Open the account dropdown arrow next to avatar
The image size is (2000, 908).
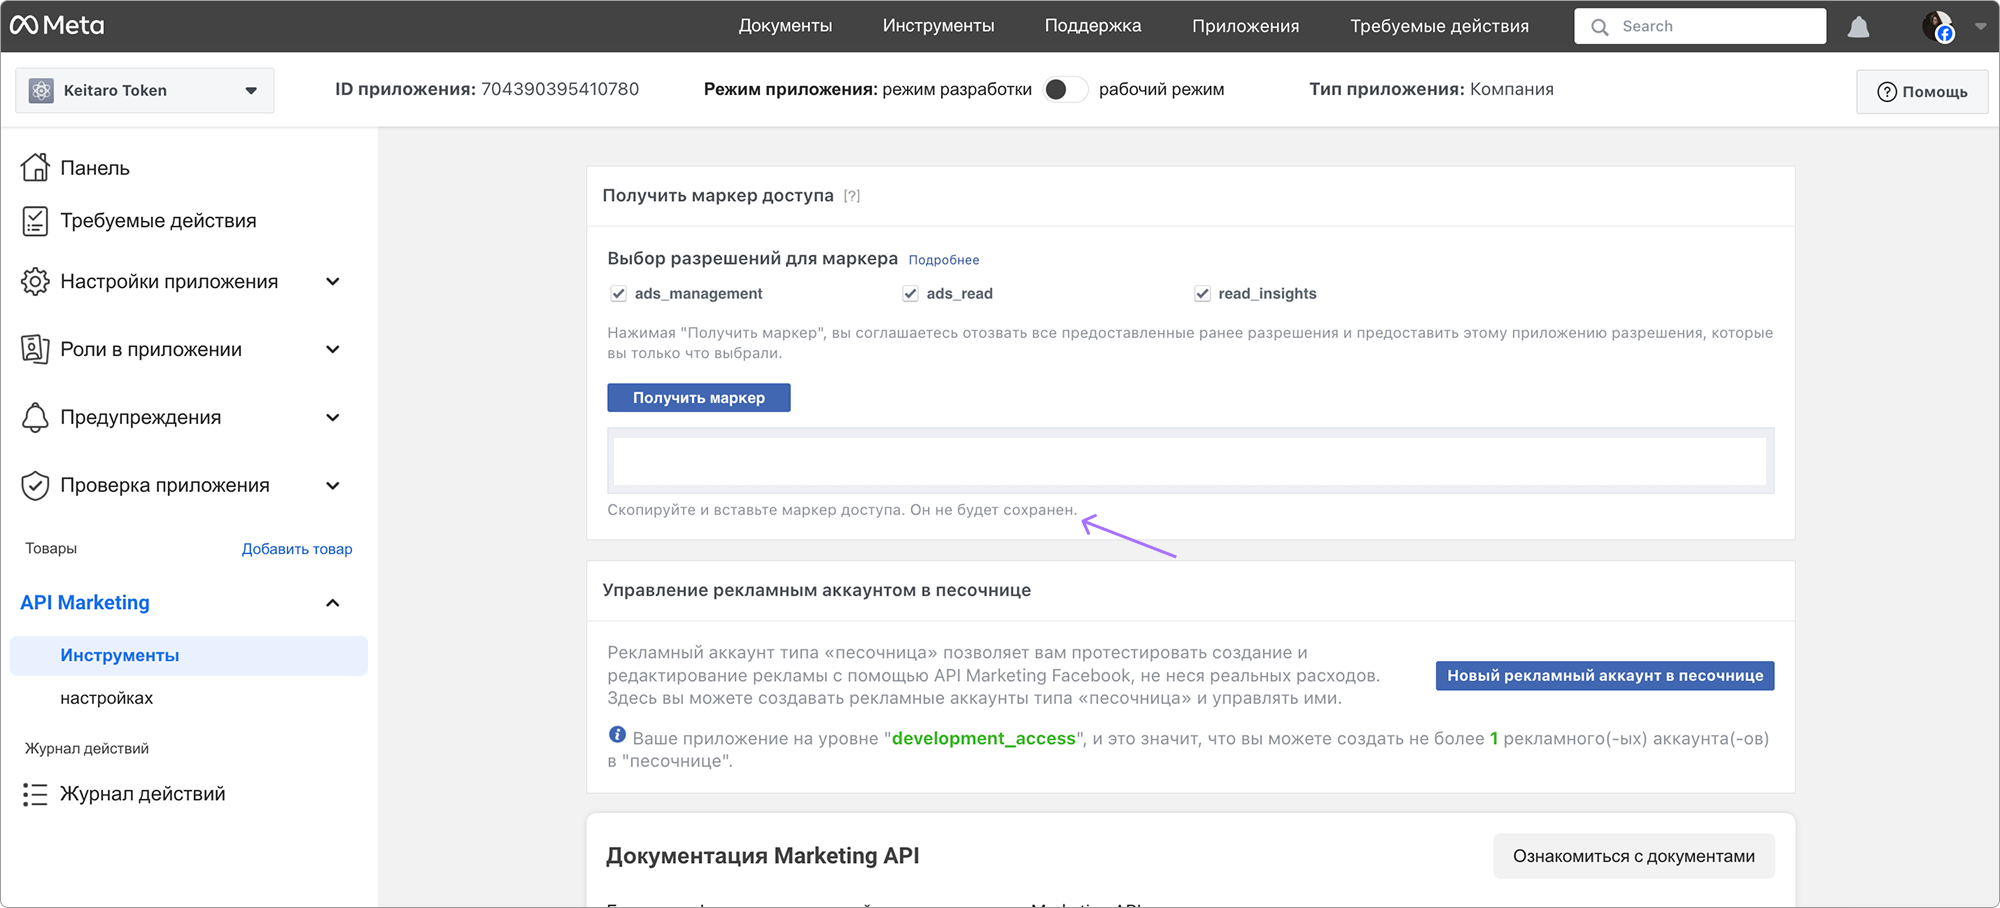click(1980, 27)
